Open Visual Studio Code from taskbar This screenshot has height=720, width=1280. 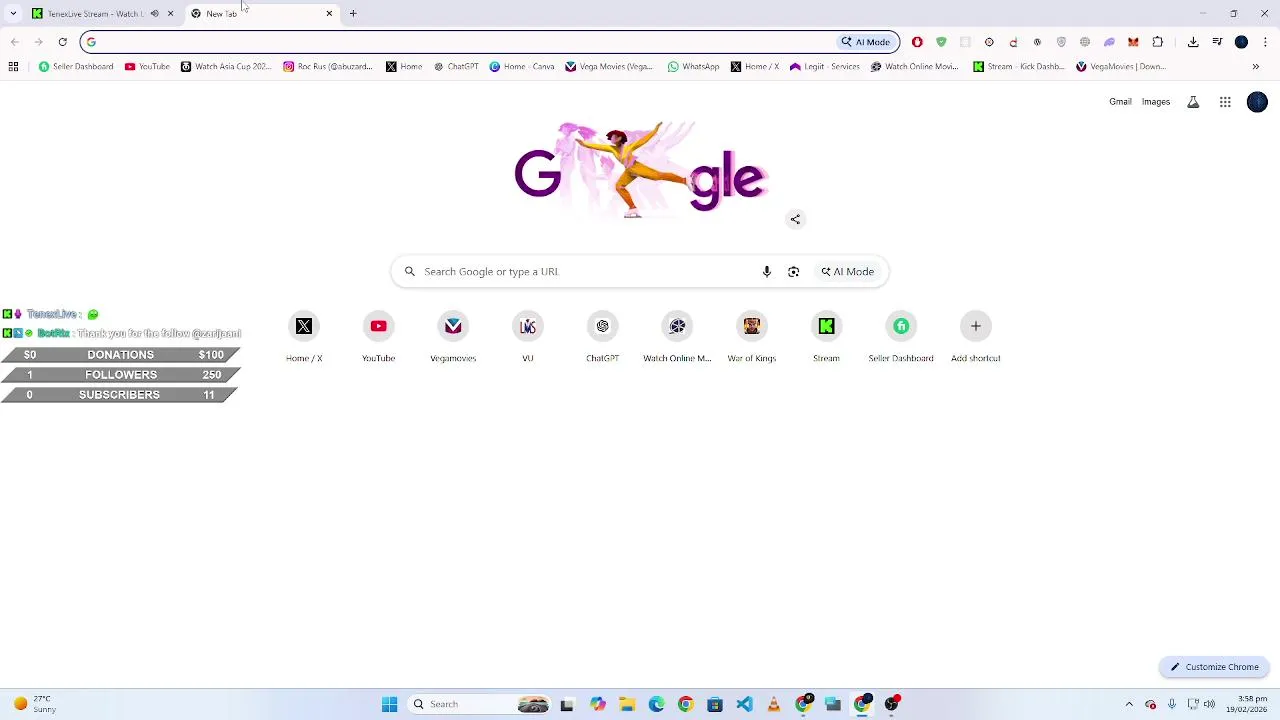pyautogui.click(x=744, y=704)
